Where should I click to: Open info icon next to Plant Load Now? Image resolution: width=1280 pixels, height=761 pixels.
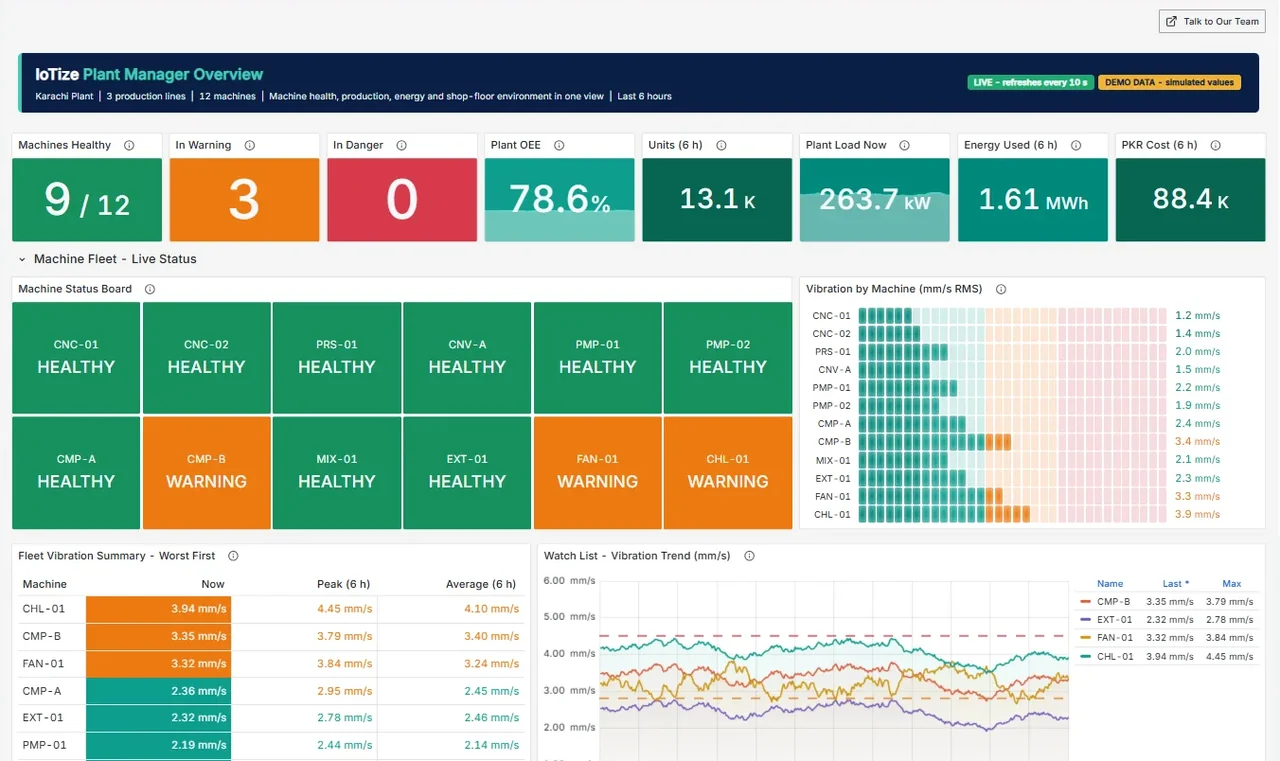[904, 145]
